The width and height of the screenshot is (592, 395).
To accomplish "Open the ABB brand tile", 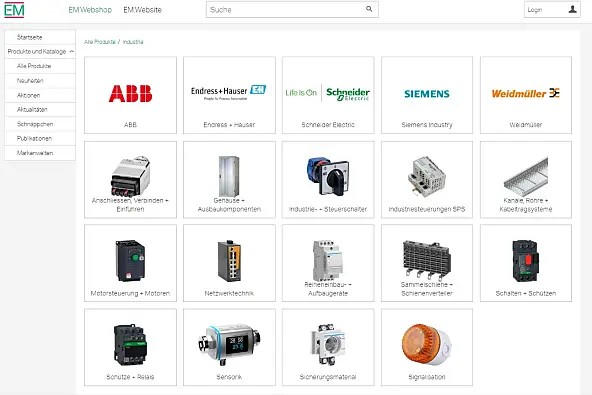I will (130, 95).
